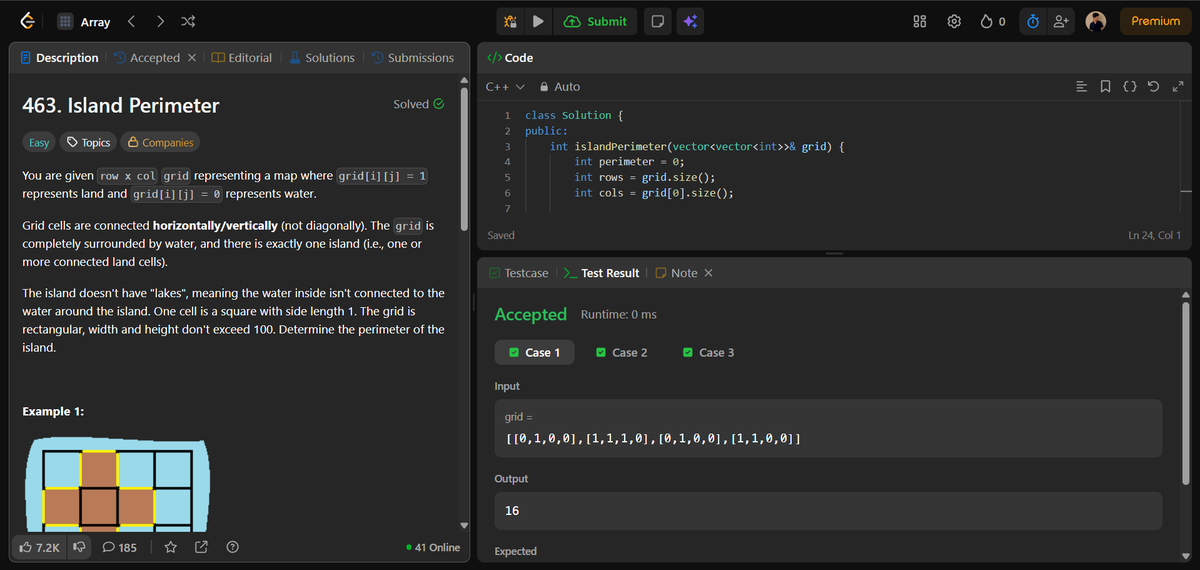Open the help question mark icon
This screenshot has height=570, width=1200.
click(x=232, y=547)
